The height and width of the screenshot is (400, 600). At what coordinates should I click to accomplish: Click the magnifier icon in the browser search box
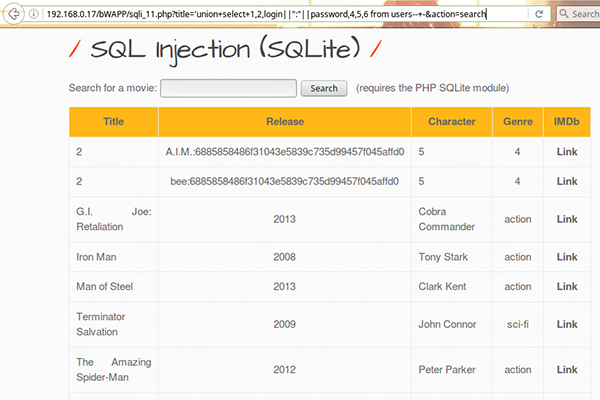point(564,14)
